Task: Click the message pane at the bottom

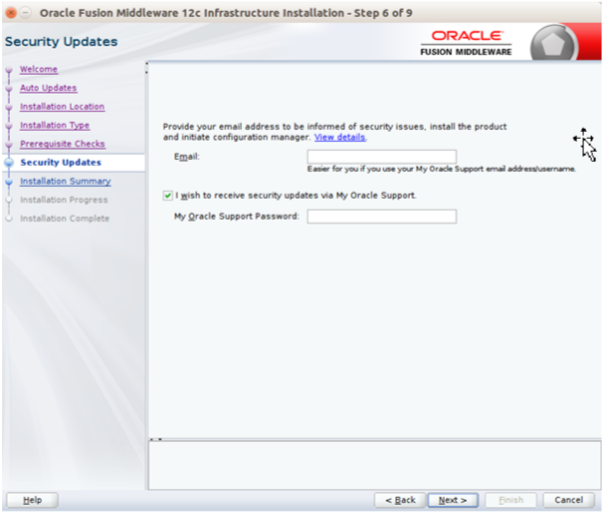Action: [375, 465]
